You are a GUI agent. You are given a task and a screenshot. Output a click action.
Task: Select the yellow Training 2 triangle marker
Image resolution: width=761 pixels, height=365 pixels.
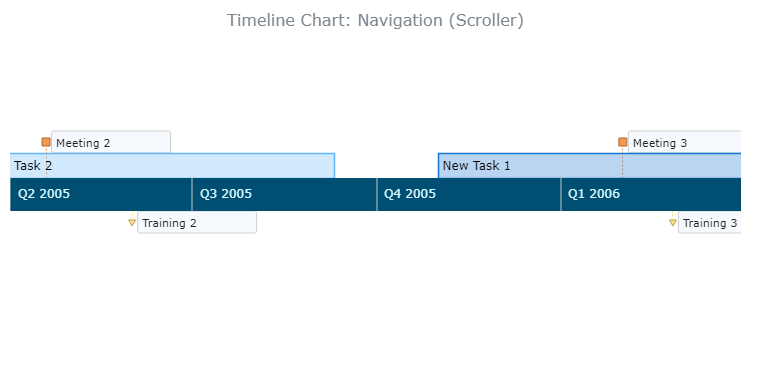point(132,222)
